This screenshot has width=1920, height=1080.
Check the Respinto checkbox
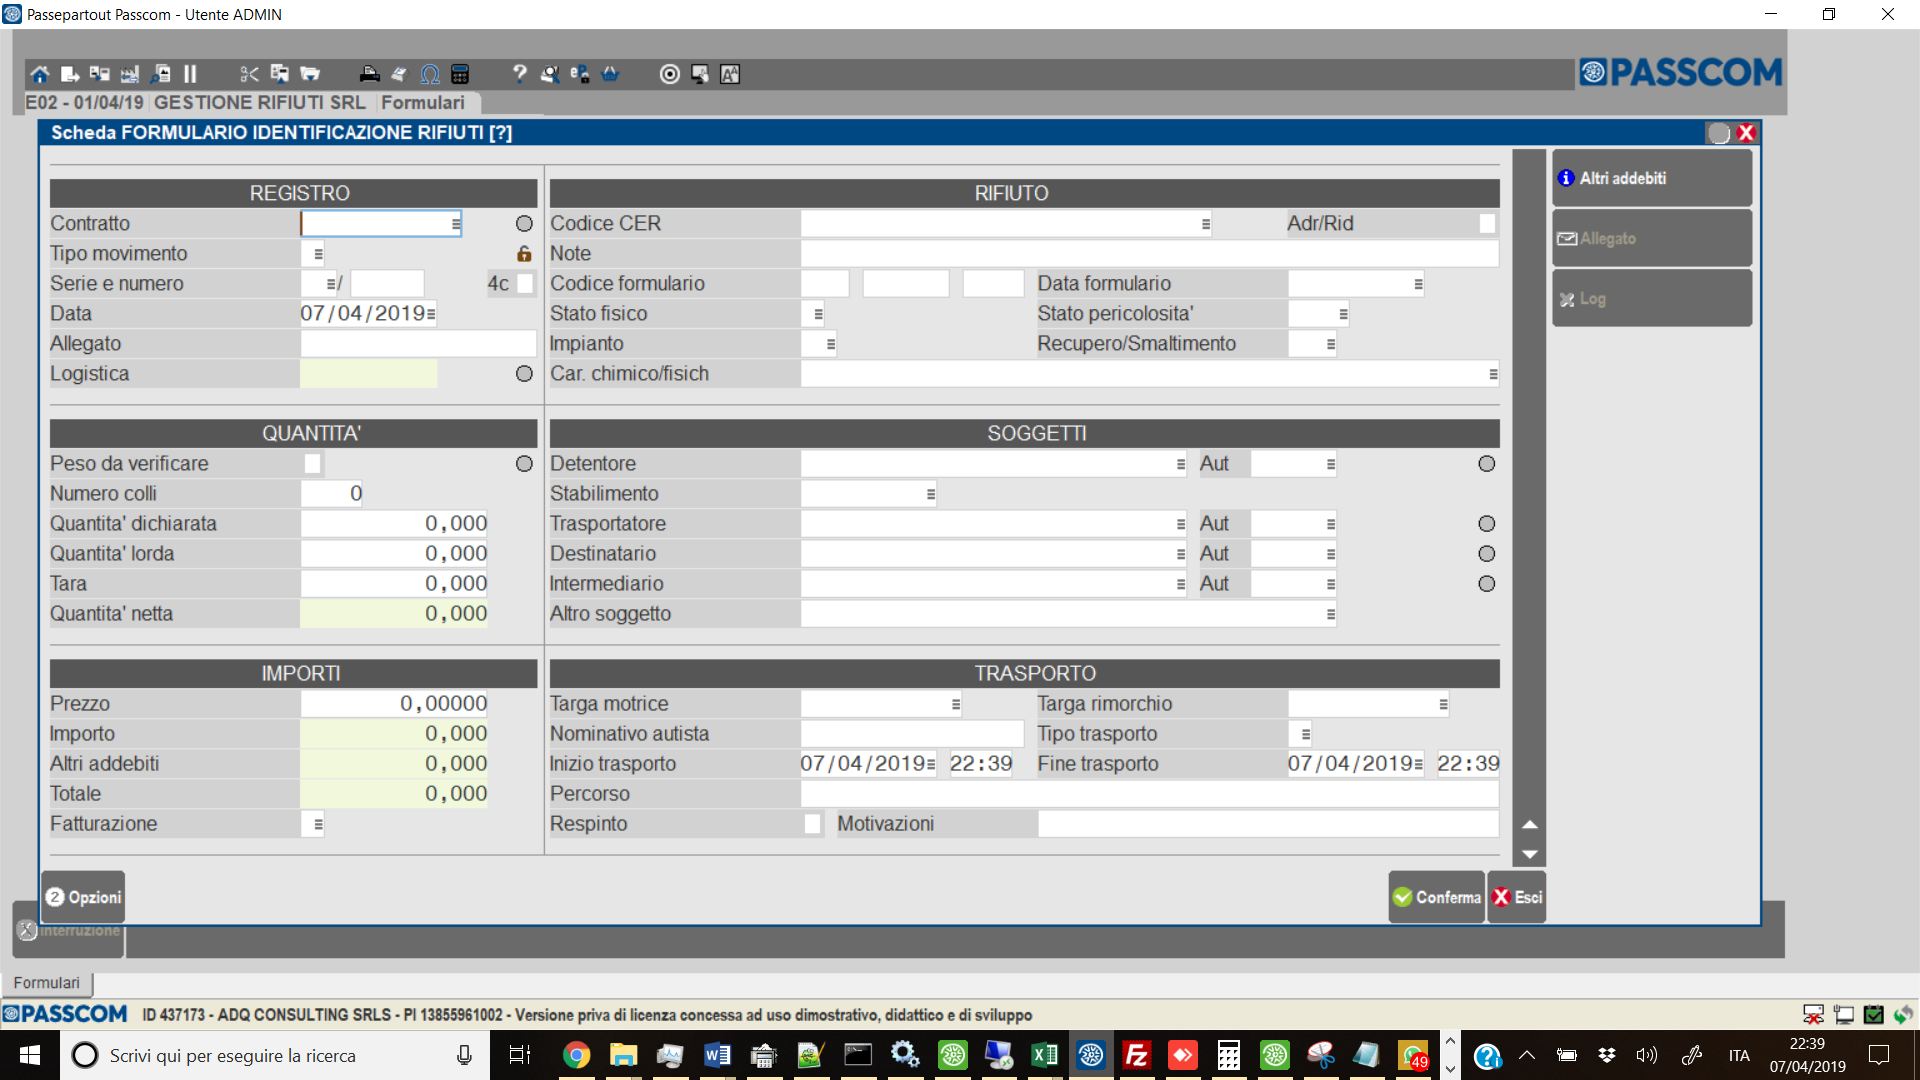(812, 824)
